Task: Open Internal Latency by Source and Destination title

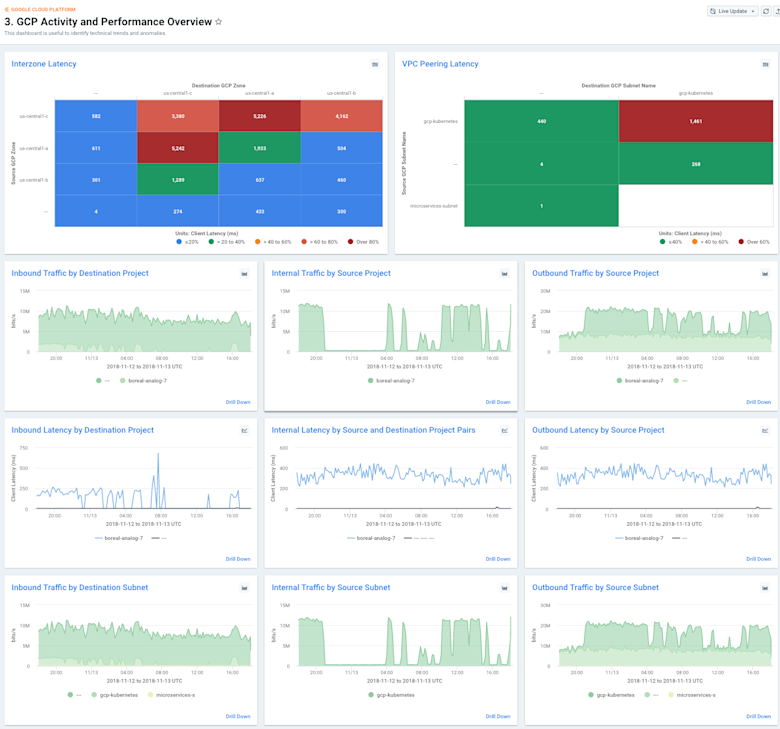Action: click(374, 430)
